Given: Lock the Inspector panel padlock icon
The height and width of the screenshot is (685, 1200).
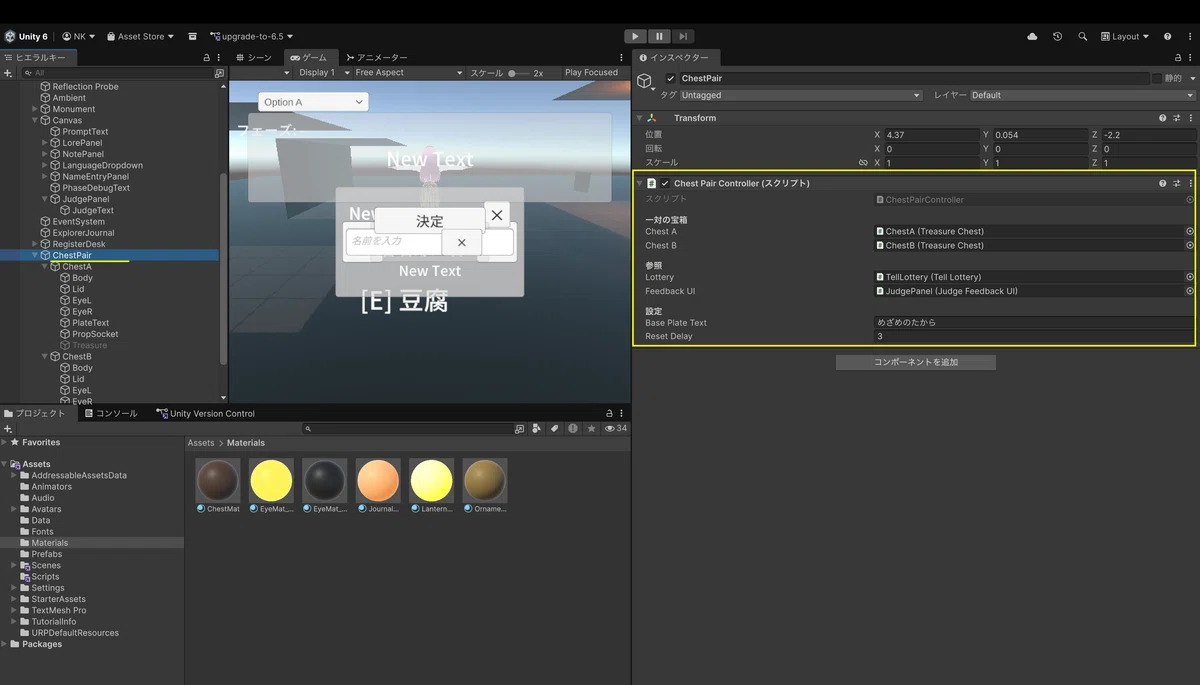Looking at the screenshot, I should tap(1176, 58).
